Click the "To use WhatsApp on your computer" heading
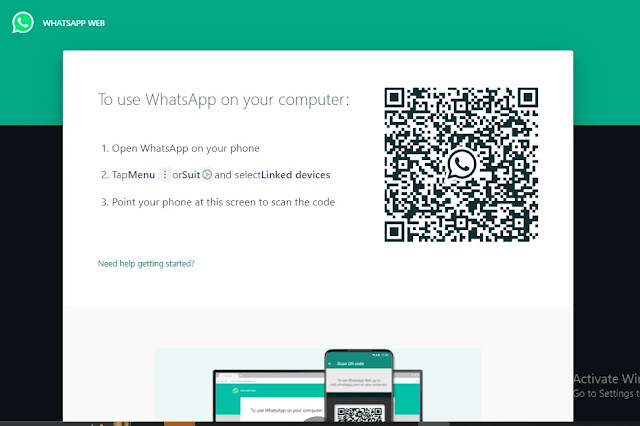The width and height of the screenshot is (640, 426). coord(224,100)
